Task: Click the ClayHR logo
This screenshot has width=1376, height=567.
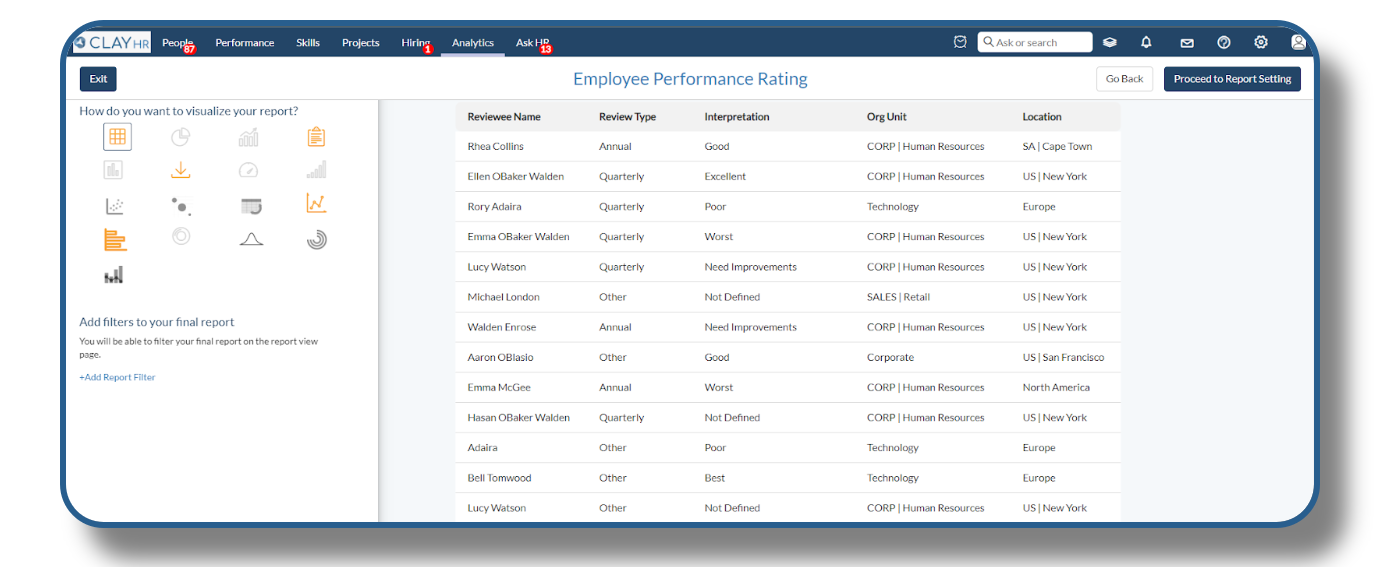Action: [x=112, y=42]
